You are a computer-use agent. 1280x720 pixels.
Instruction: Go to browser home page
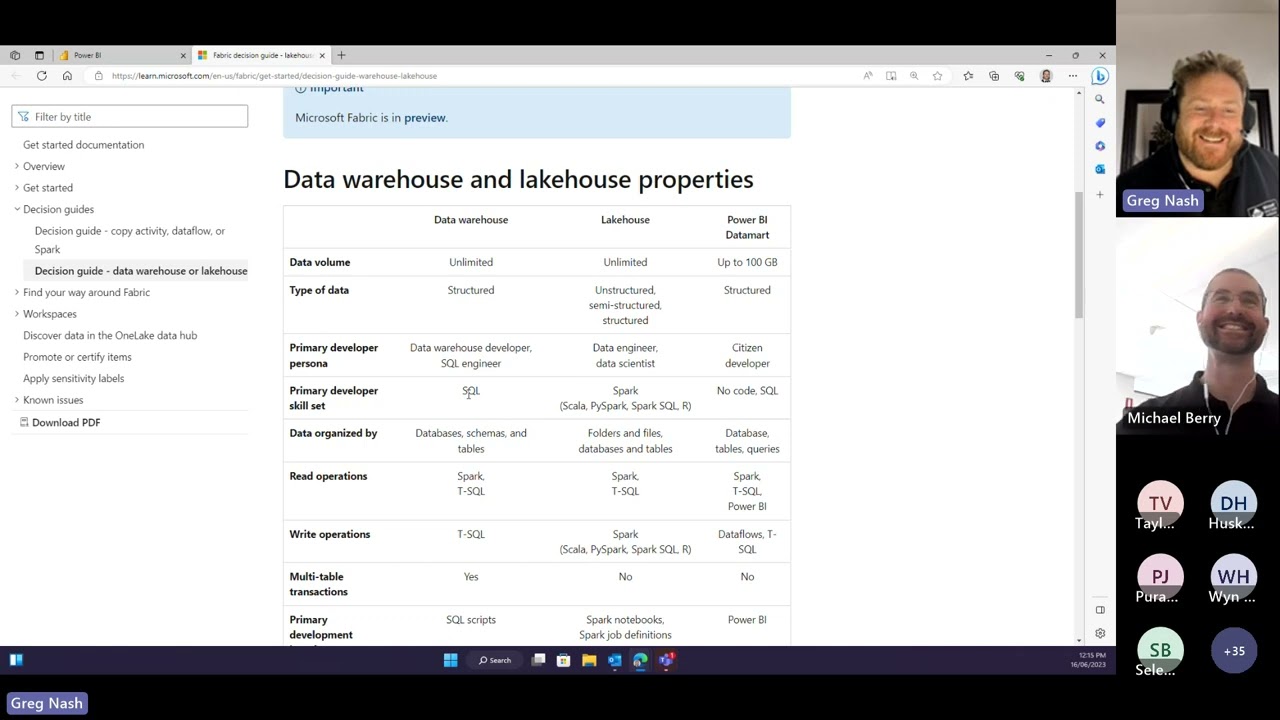tap(67, 76)
